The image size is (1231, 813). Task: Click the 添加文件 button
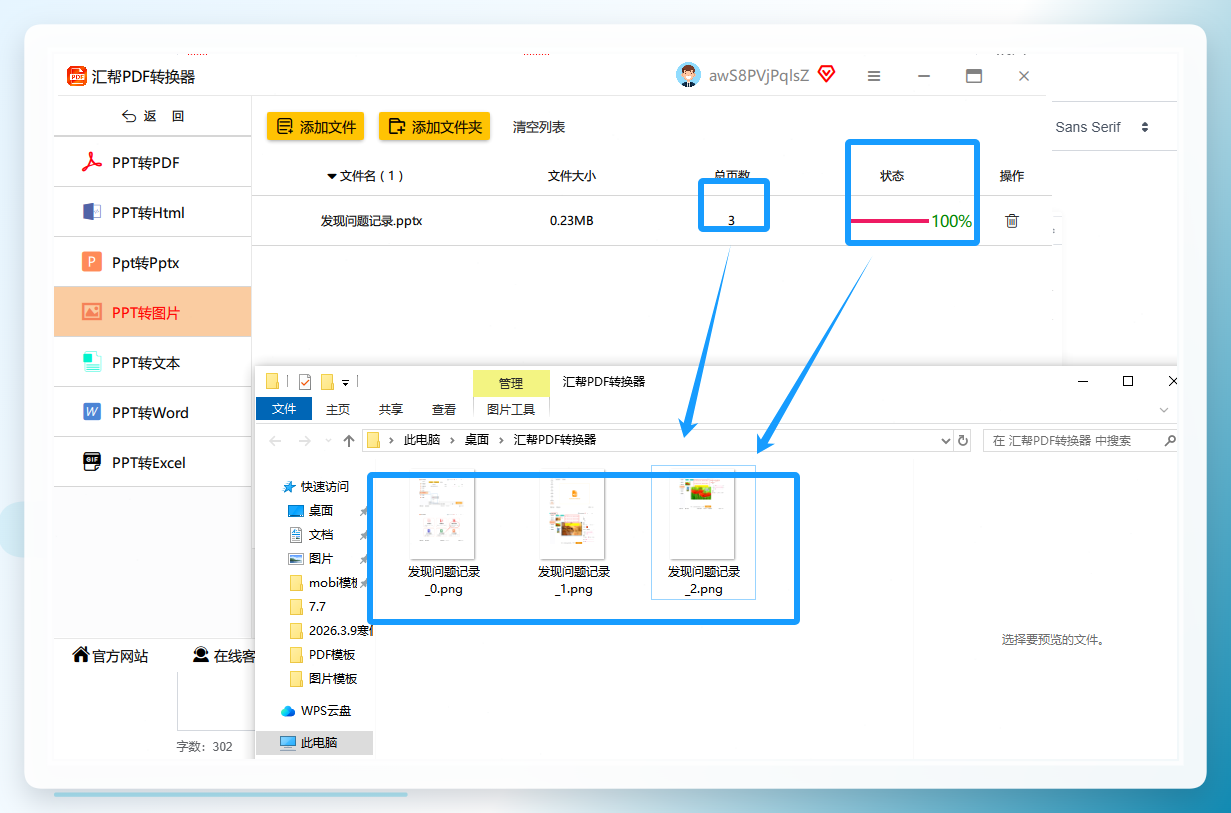(x=316, y=127)
